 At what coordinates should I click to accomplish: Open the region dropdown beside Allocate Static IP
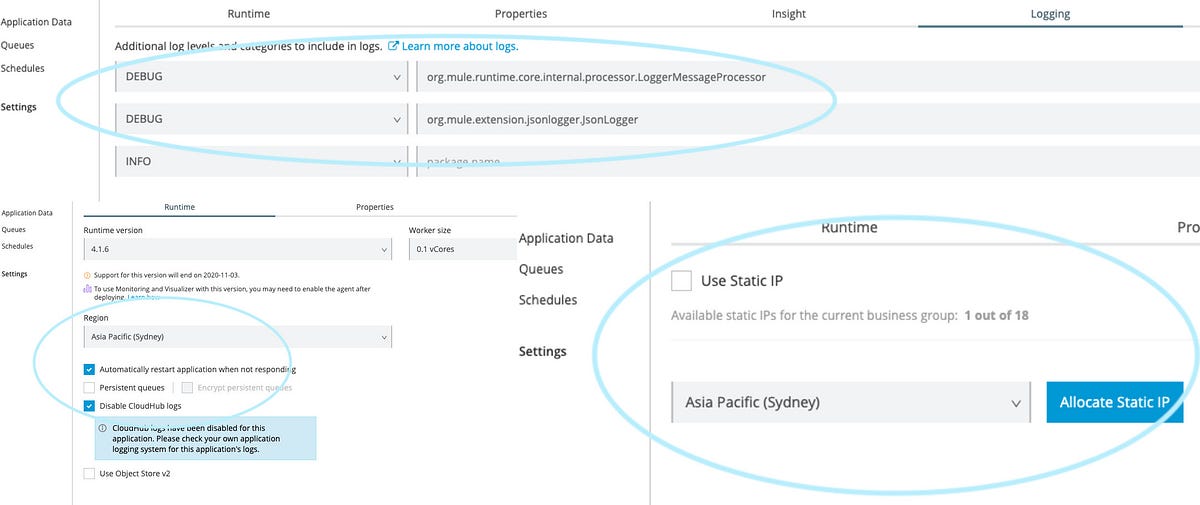850,402
